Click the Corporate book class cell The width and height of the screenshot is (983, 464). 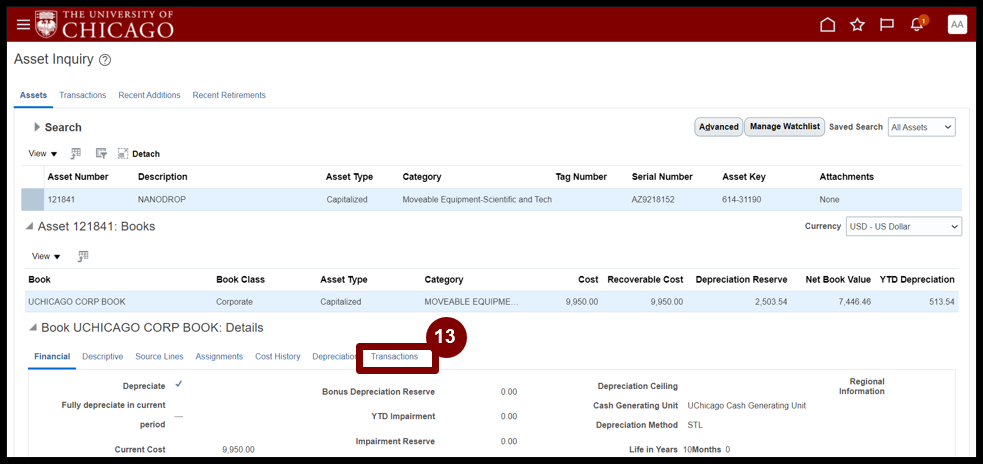pyautogui.click(x=234, y=302)
